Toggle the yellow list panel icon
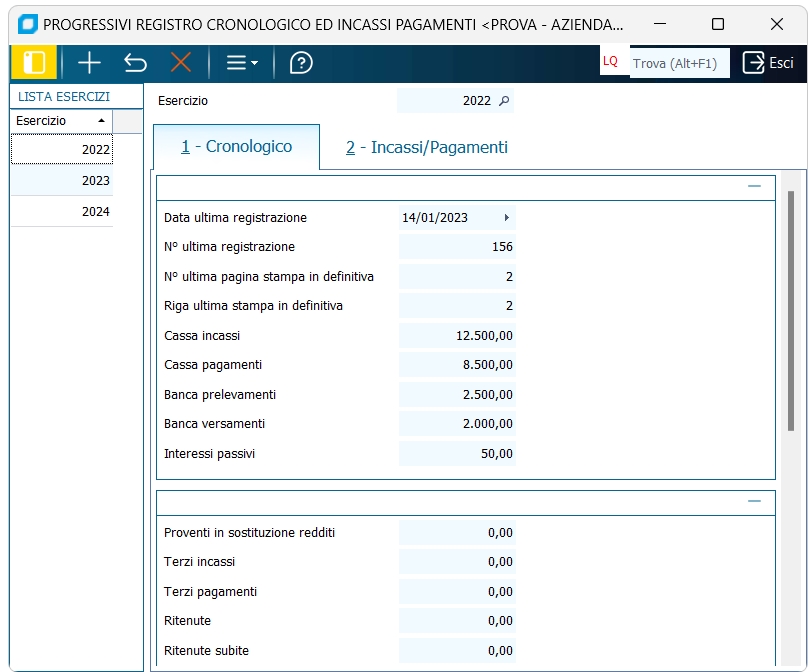Image resolution: width=810 pixels, height=672 pixels. (x=34, y=63)
